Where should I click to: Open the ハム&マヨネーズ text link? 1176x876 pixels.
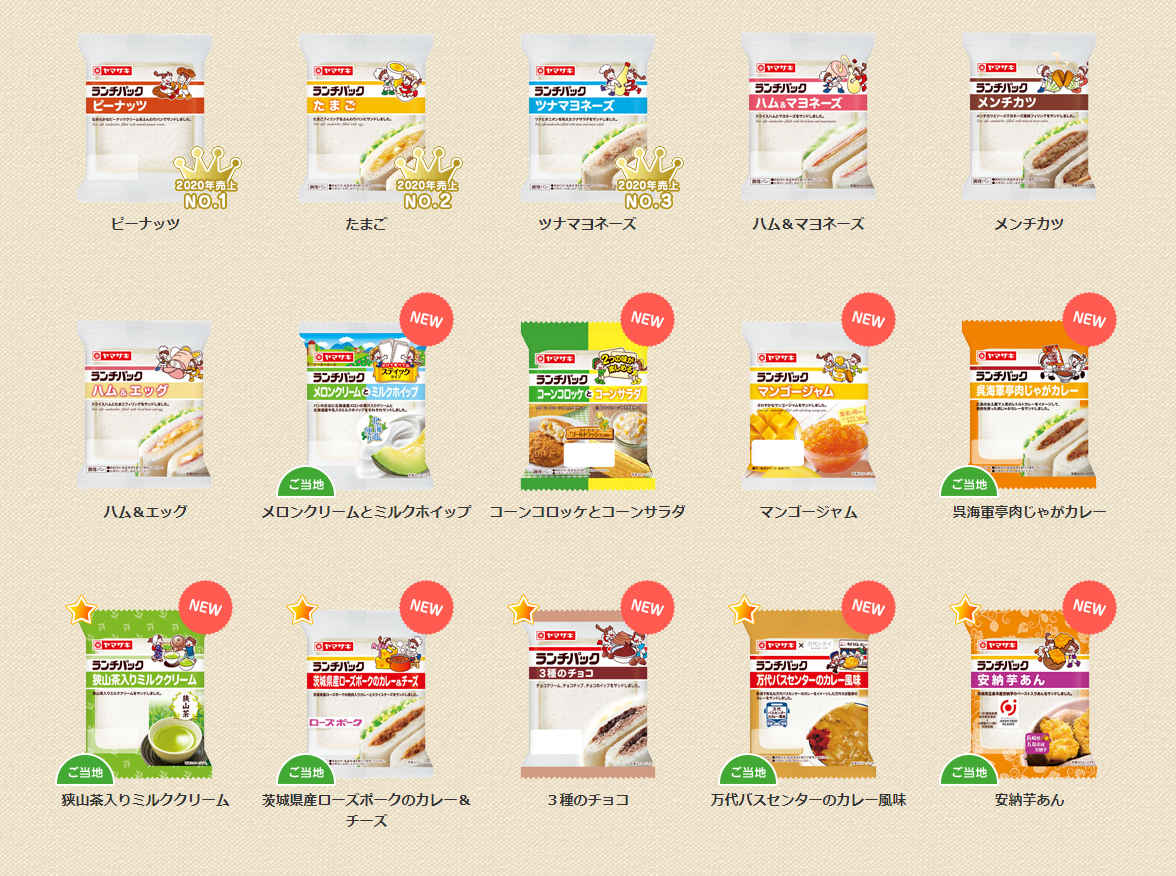pyautogui.click(x=808, y=224)
